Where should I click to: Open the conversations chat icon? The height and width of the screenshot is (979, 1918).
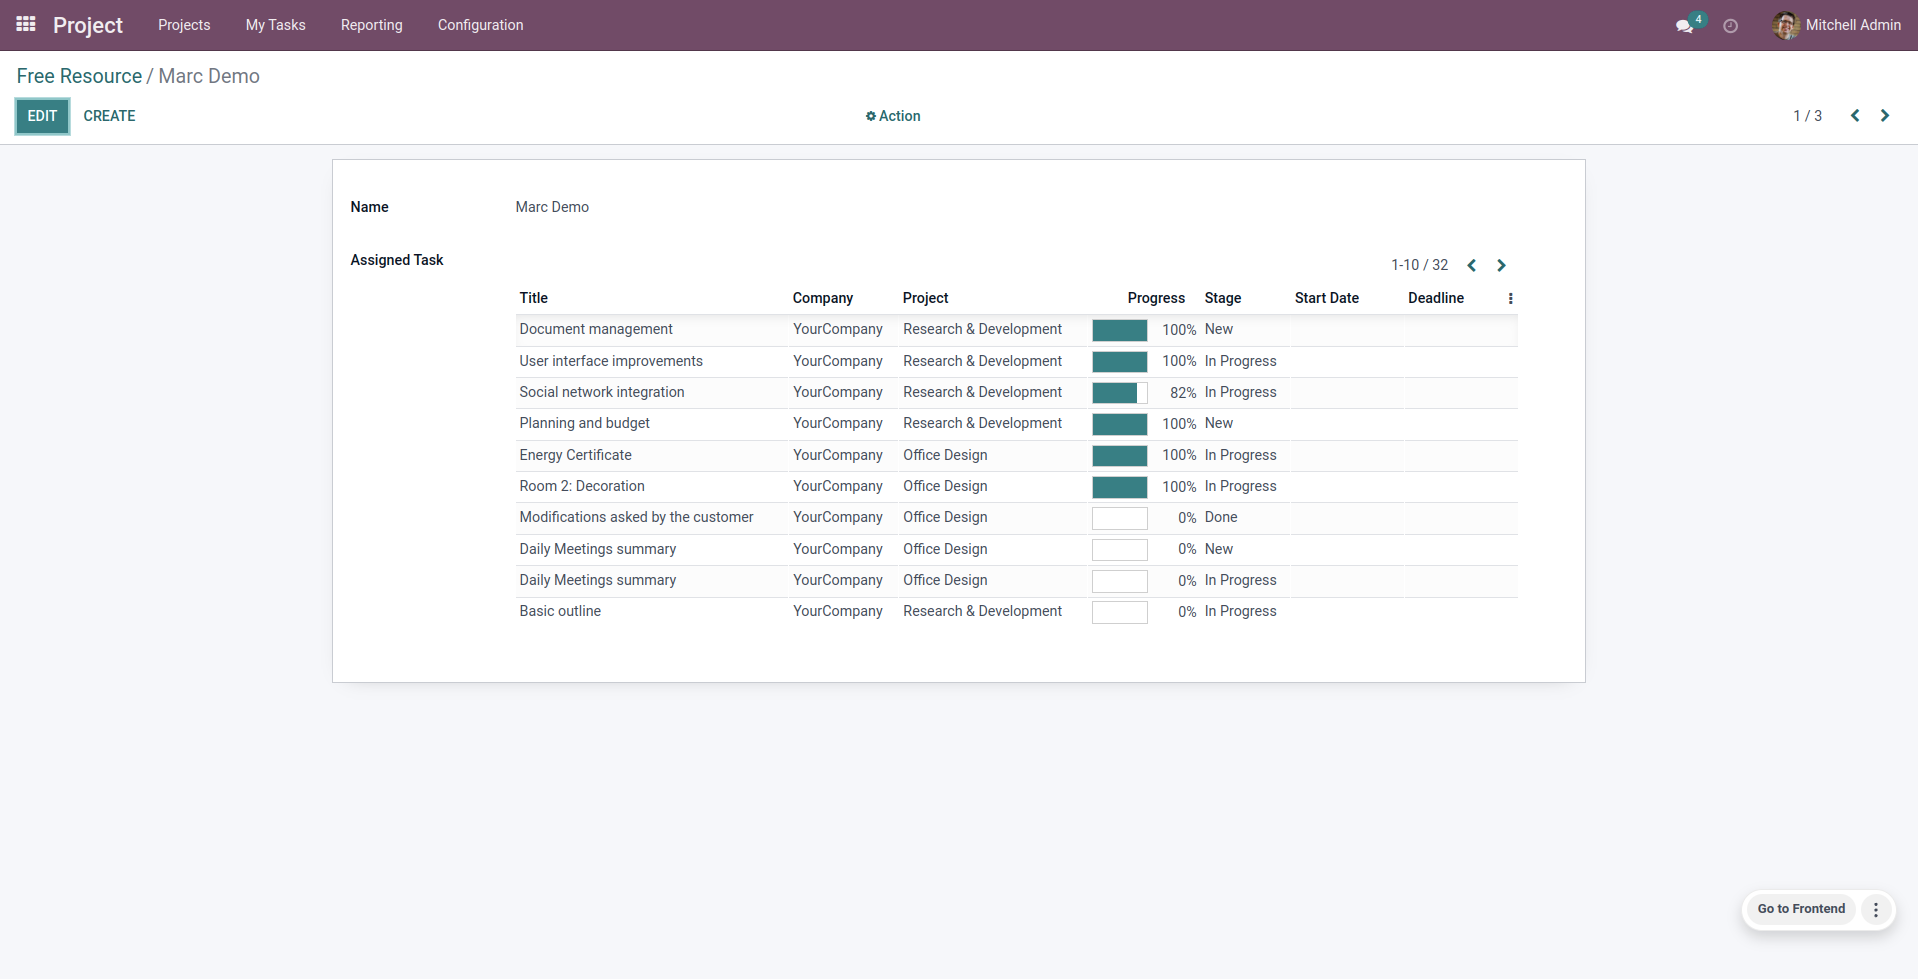pyautogui.click(x=1684, y=26)
